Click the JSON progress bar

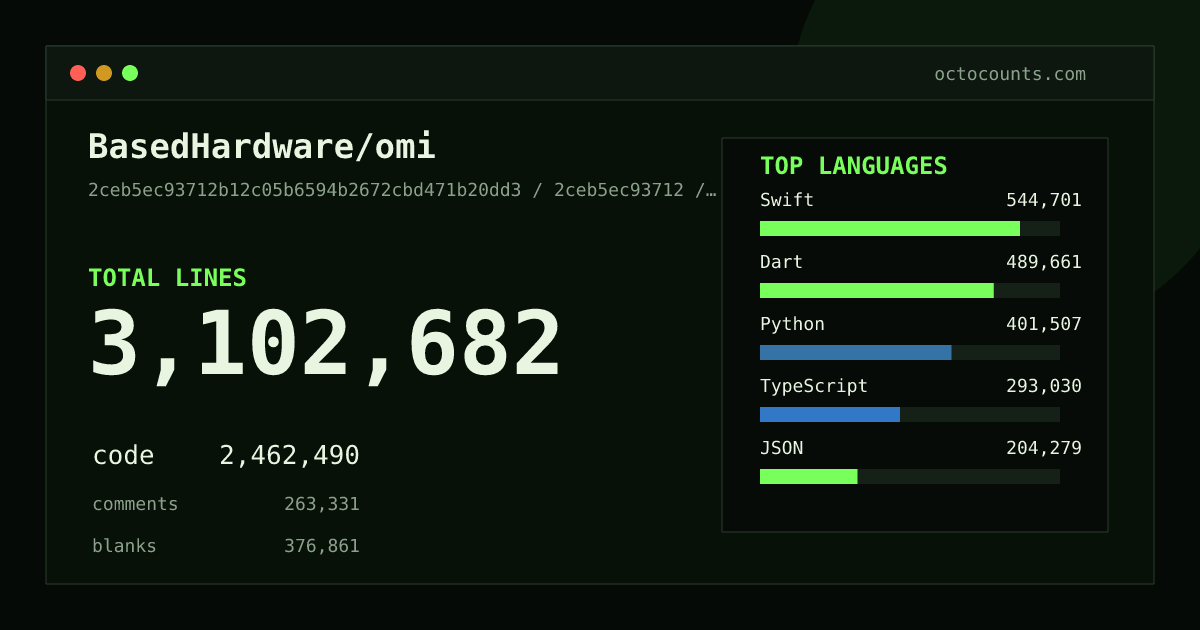(x=910, y=476)
